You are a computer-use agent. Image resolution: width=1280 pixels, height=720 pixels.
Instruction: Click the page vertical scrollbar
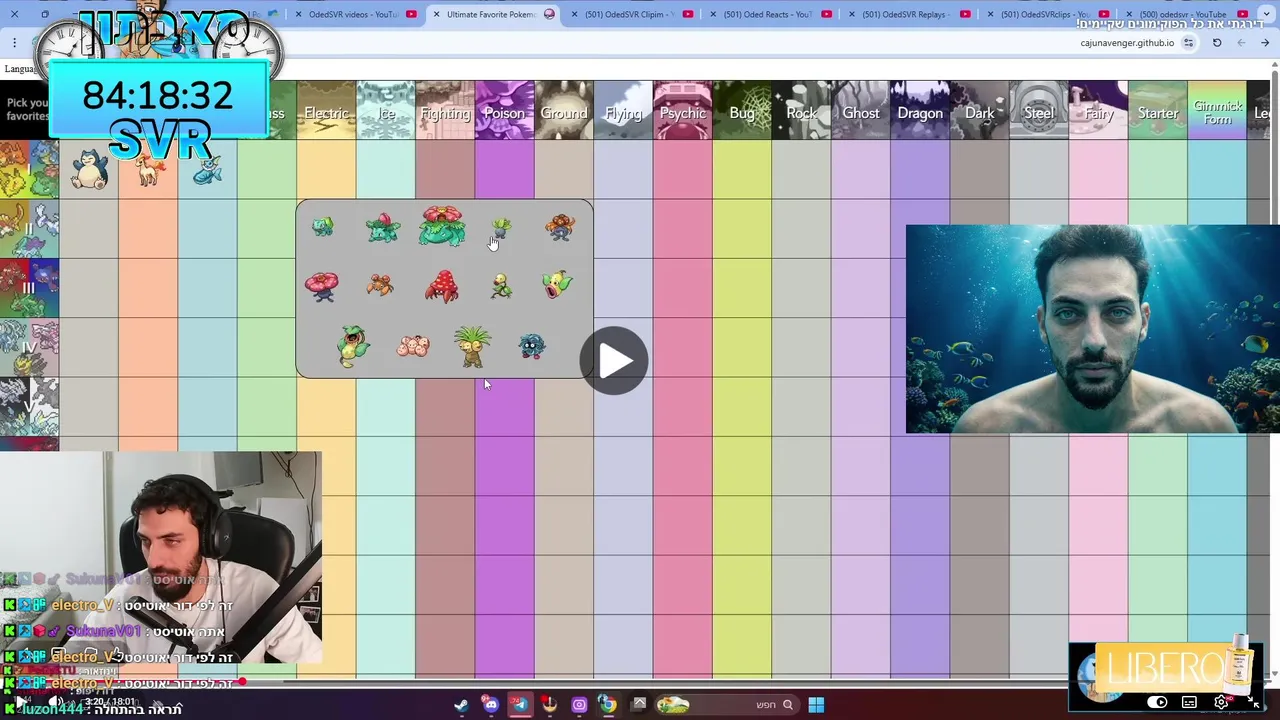1275,370
